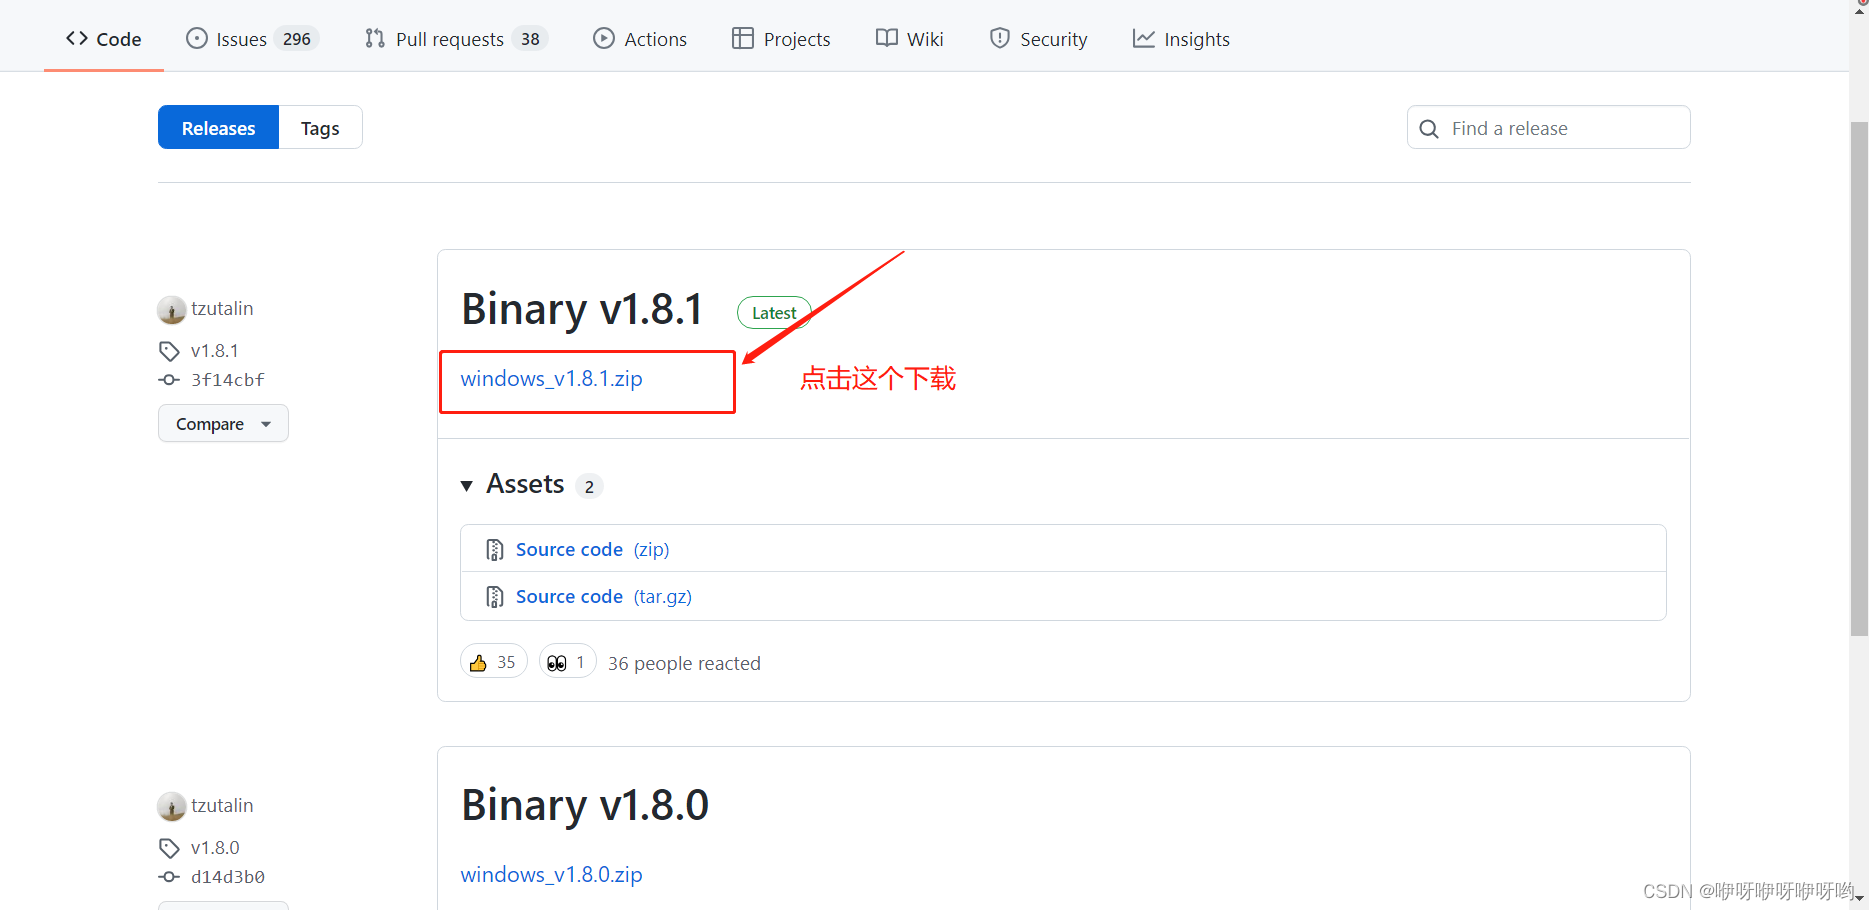Click the commit icon beside 3f14cbf

point(169,380)
